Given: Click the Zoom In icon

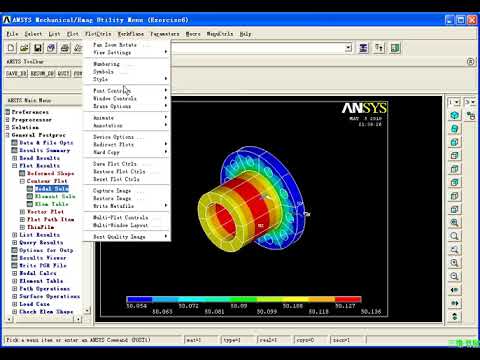Looking at the screenshot, I should 454,263.
